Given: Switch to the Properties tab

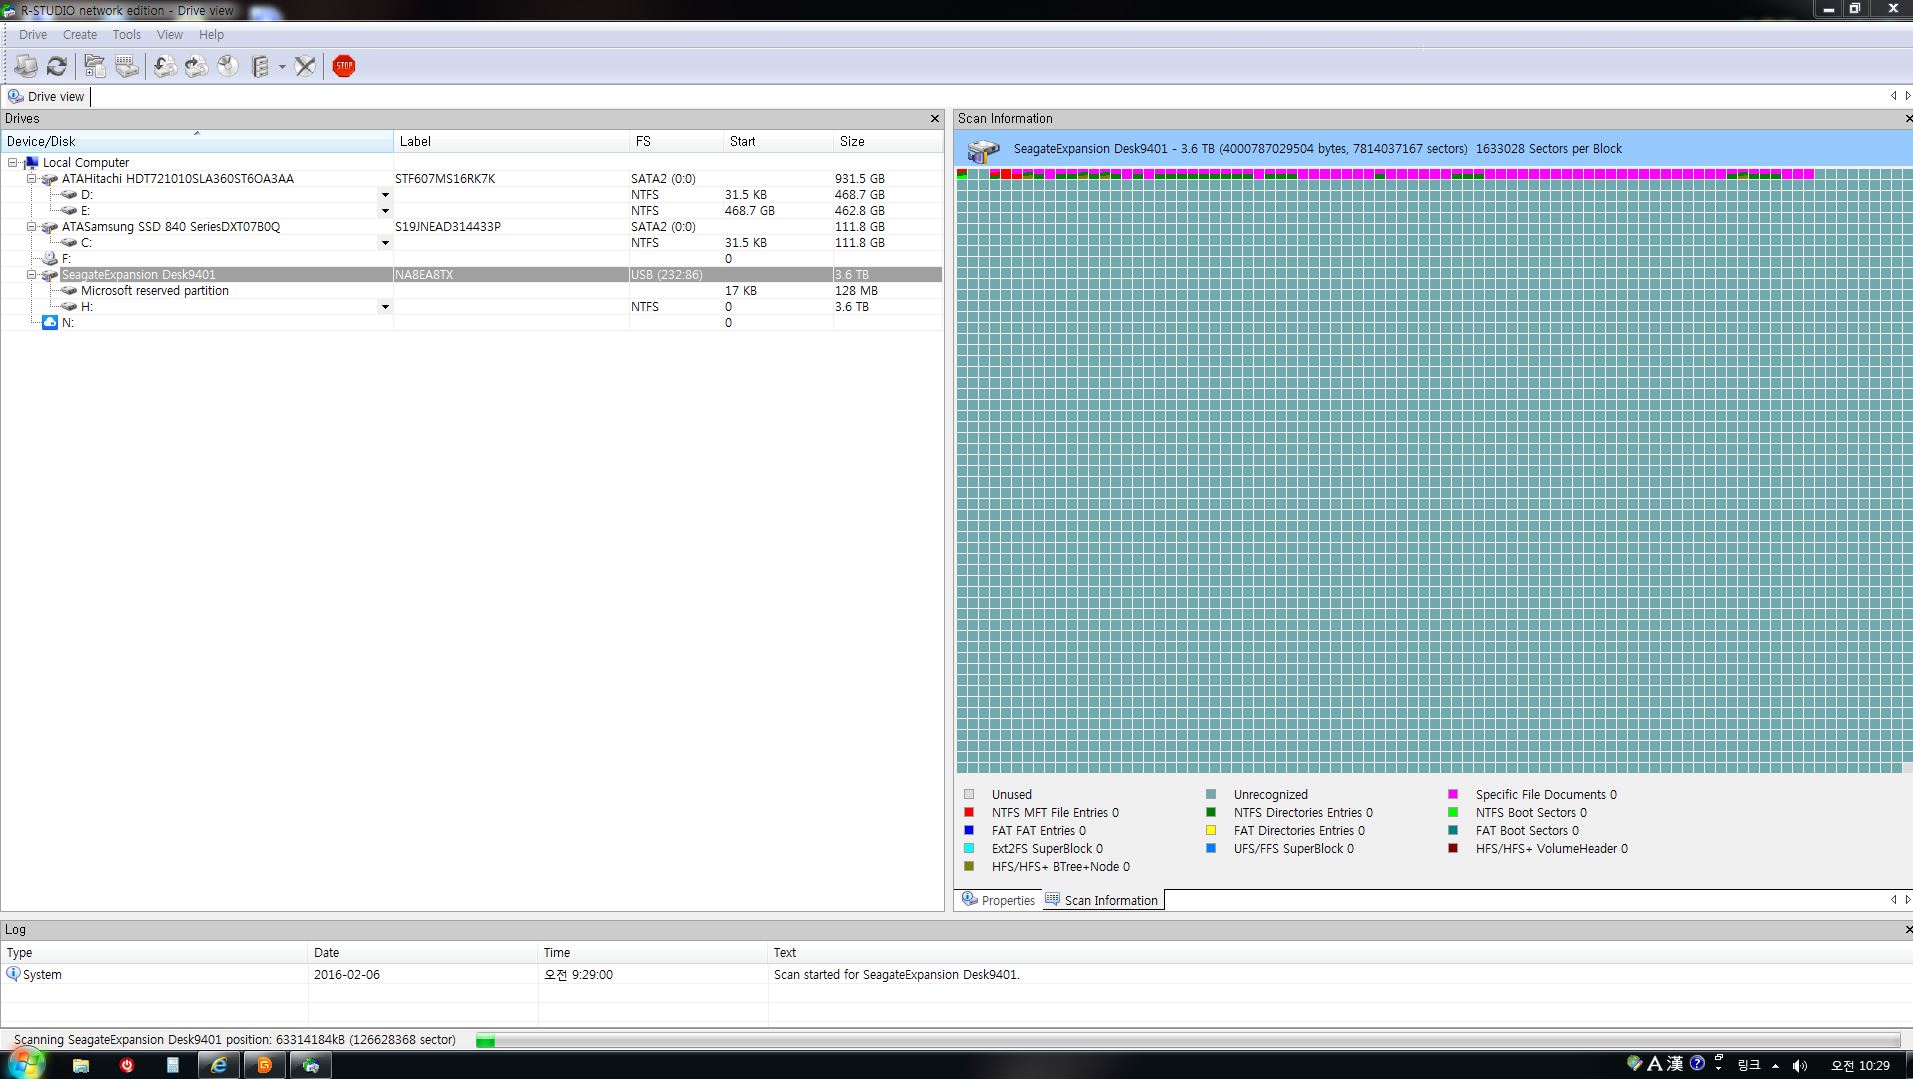Looking at the screenshot, I should 998,900.
